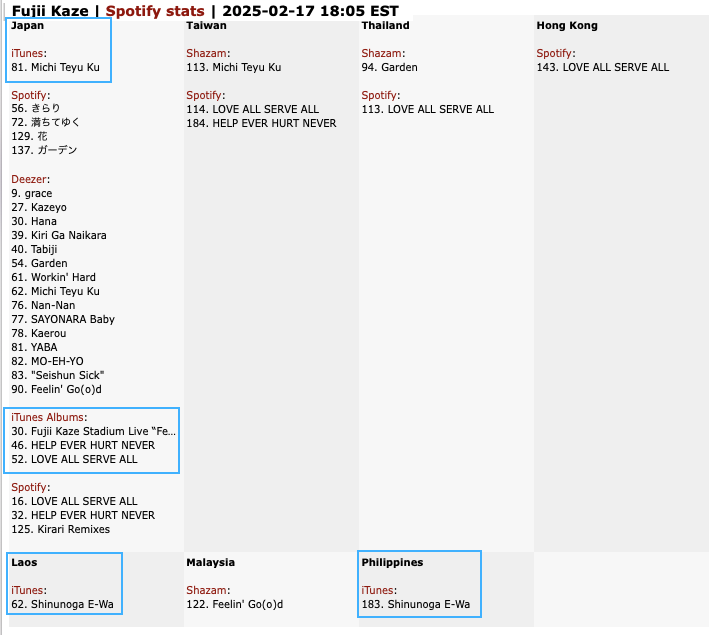Click the "Philippines" country heading

392,562
